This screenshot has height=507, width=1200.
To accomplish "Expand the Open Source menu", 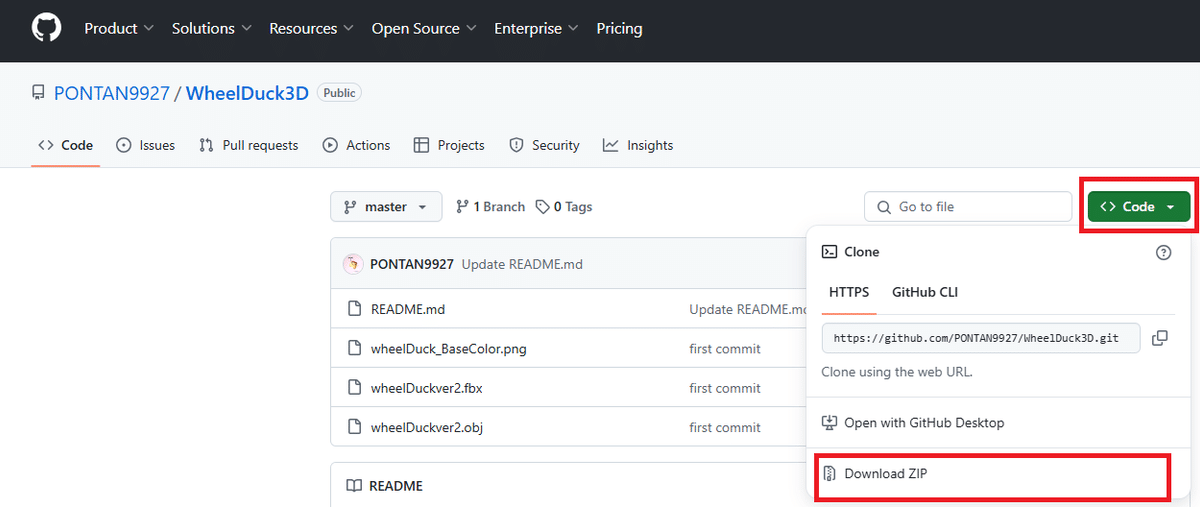I will pos(424,28).
